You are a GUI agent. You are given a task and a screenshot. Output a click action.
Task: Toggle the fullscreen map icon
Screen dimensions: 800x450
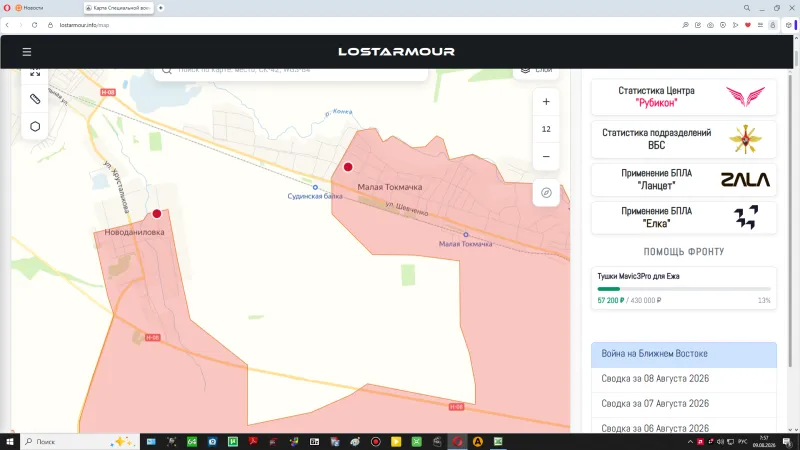click(x=35, y=73)
